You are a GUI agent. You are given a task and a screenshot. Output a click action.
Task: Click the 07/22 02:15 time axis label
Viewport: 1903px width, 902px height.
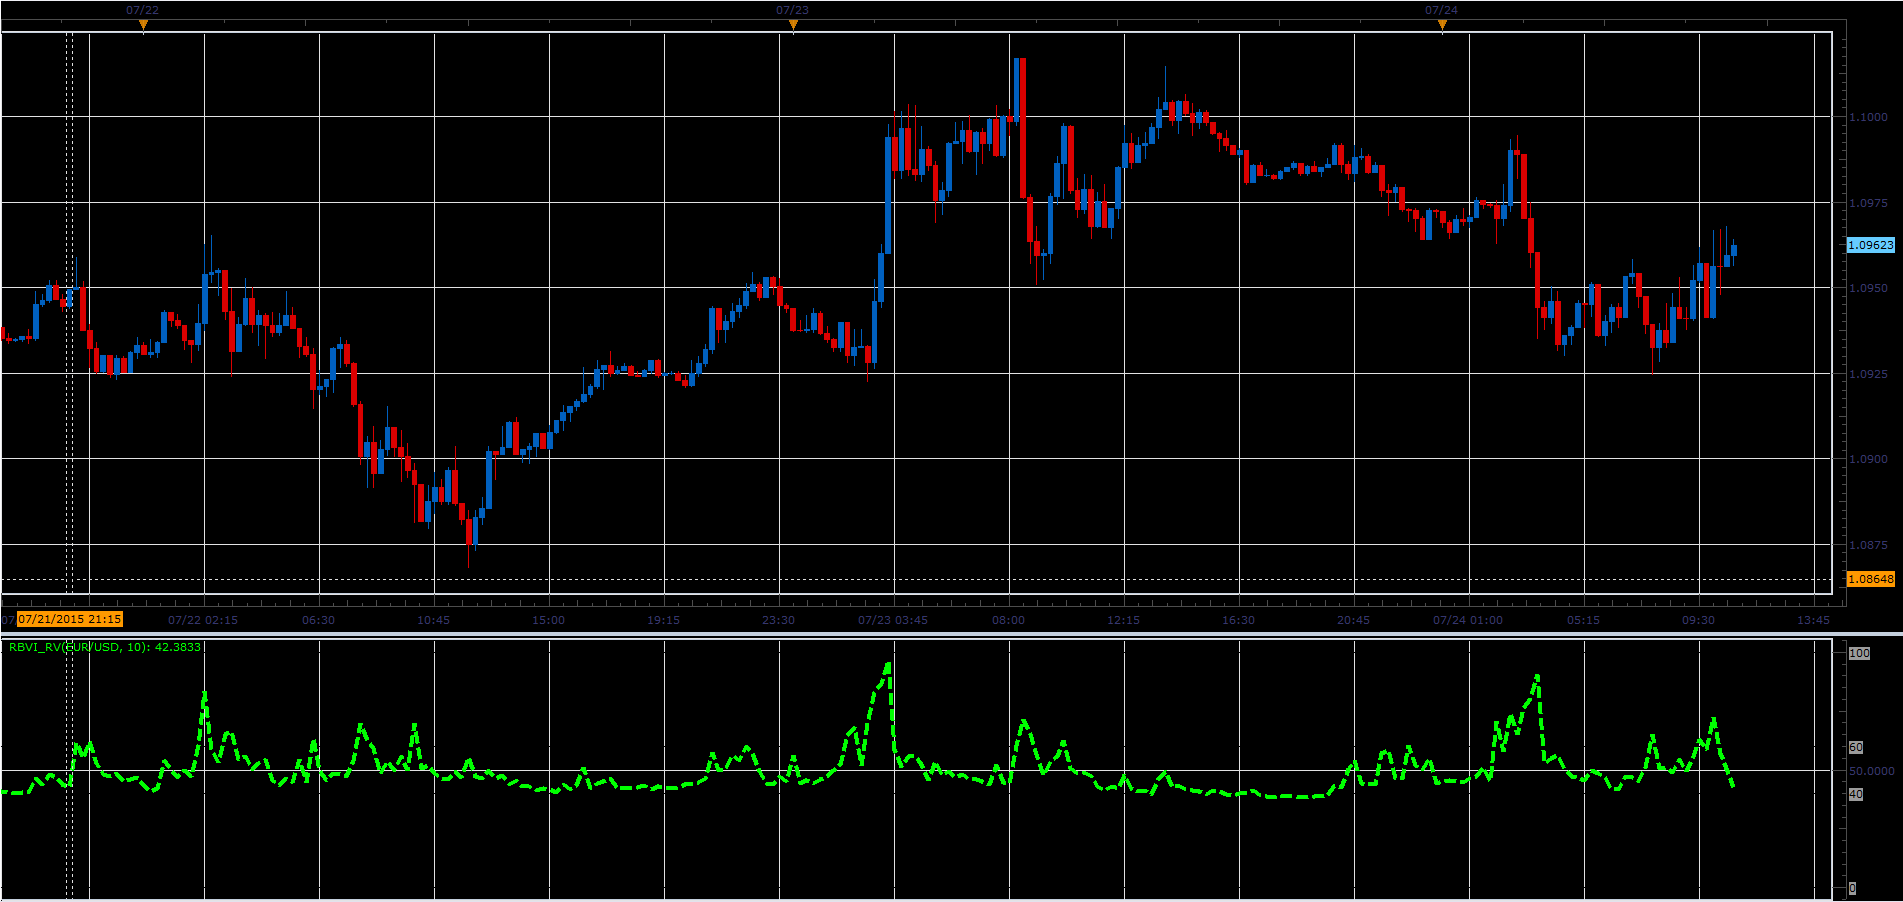tap(203, 620)
